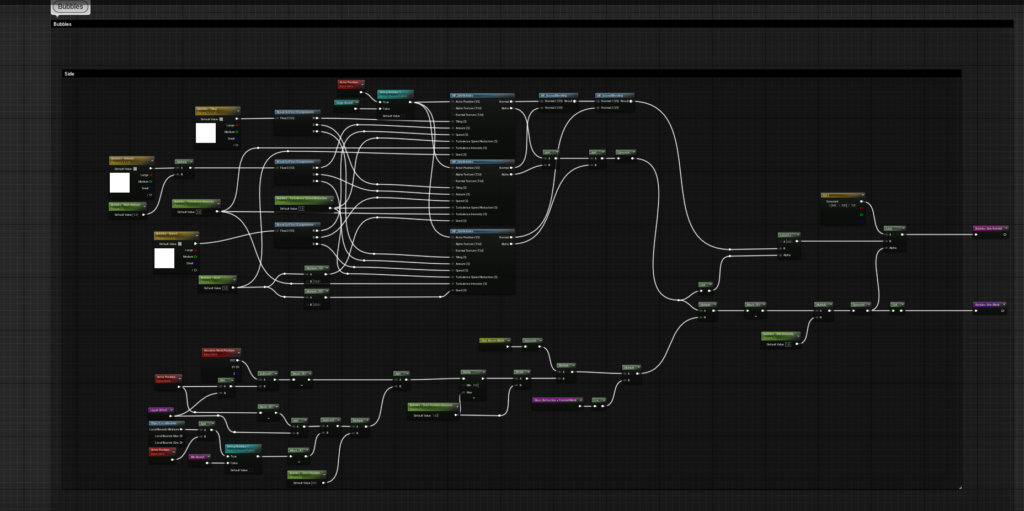Click the Bubbles - Side Normal output node
The height and width of the screenshot is (511, 1024).
(x=988, y=229)
